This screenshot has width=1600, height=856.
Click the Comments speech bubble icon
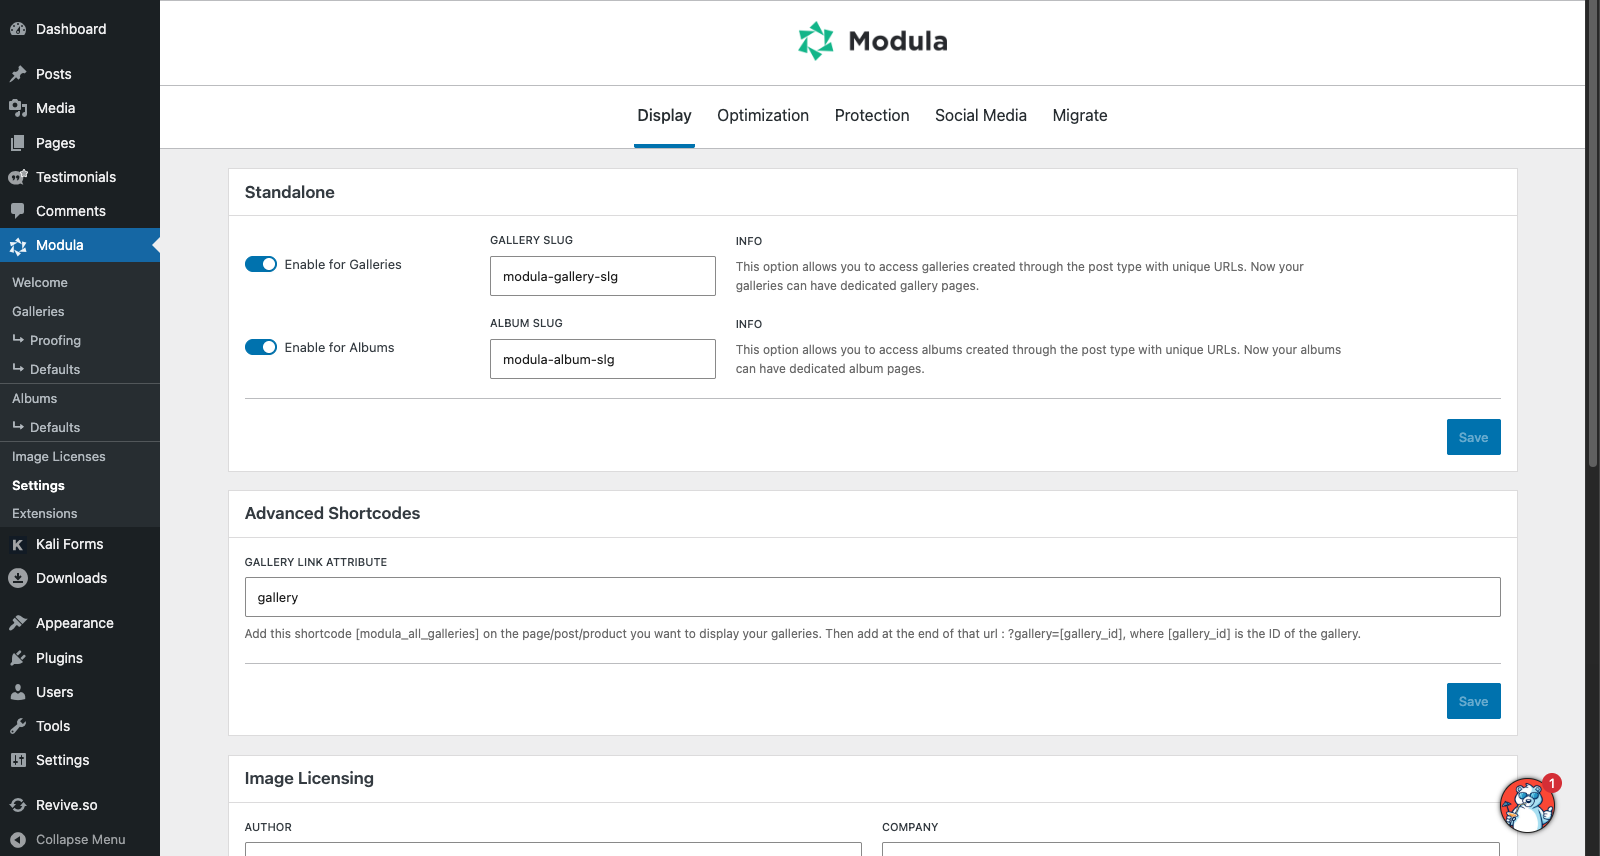pos(18,211)
